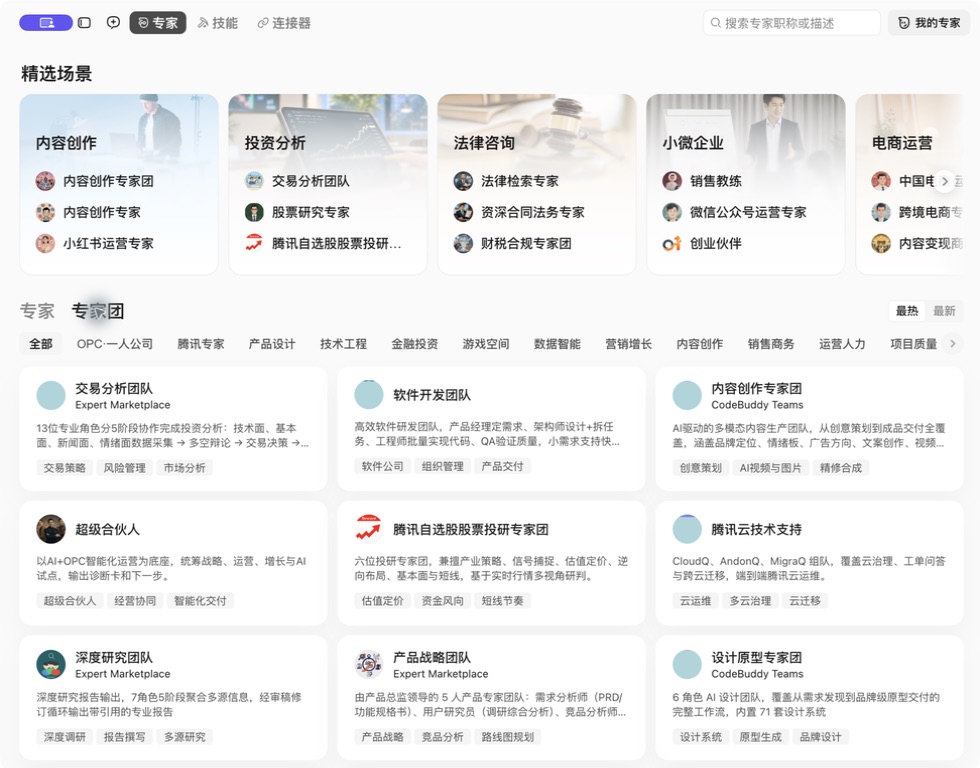This screenshot has height=768, width=980.
Task: Select the 游戏空间 category filter
Action: click(486, 344)
